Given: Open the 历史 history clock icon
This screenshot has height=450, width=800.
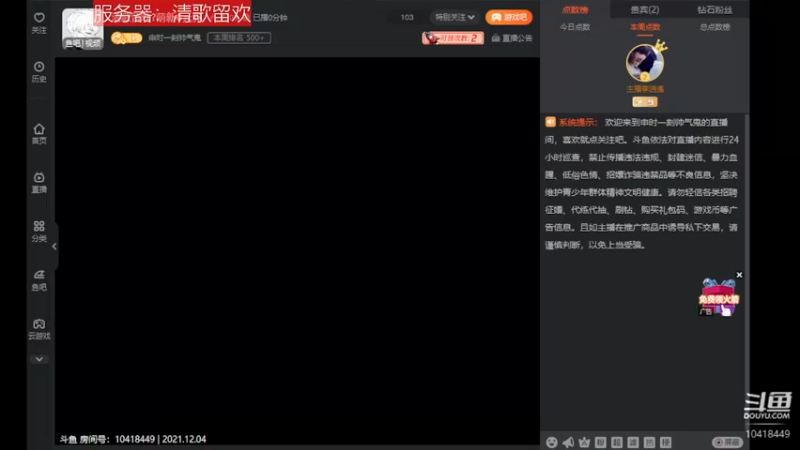Looking at the screenshot, I should 39,72.
